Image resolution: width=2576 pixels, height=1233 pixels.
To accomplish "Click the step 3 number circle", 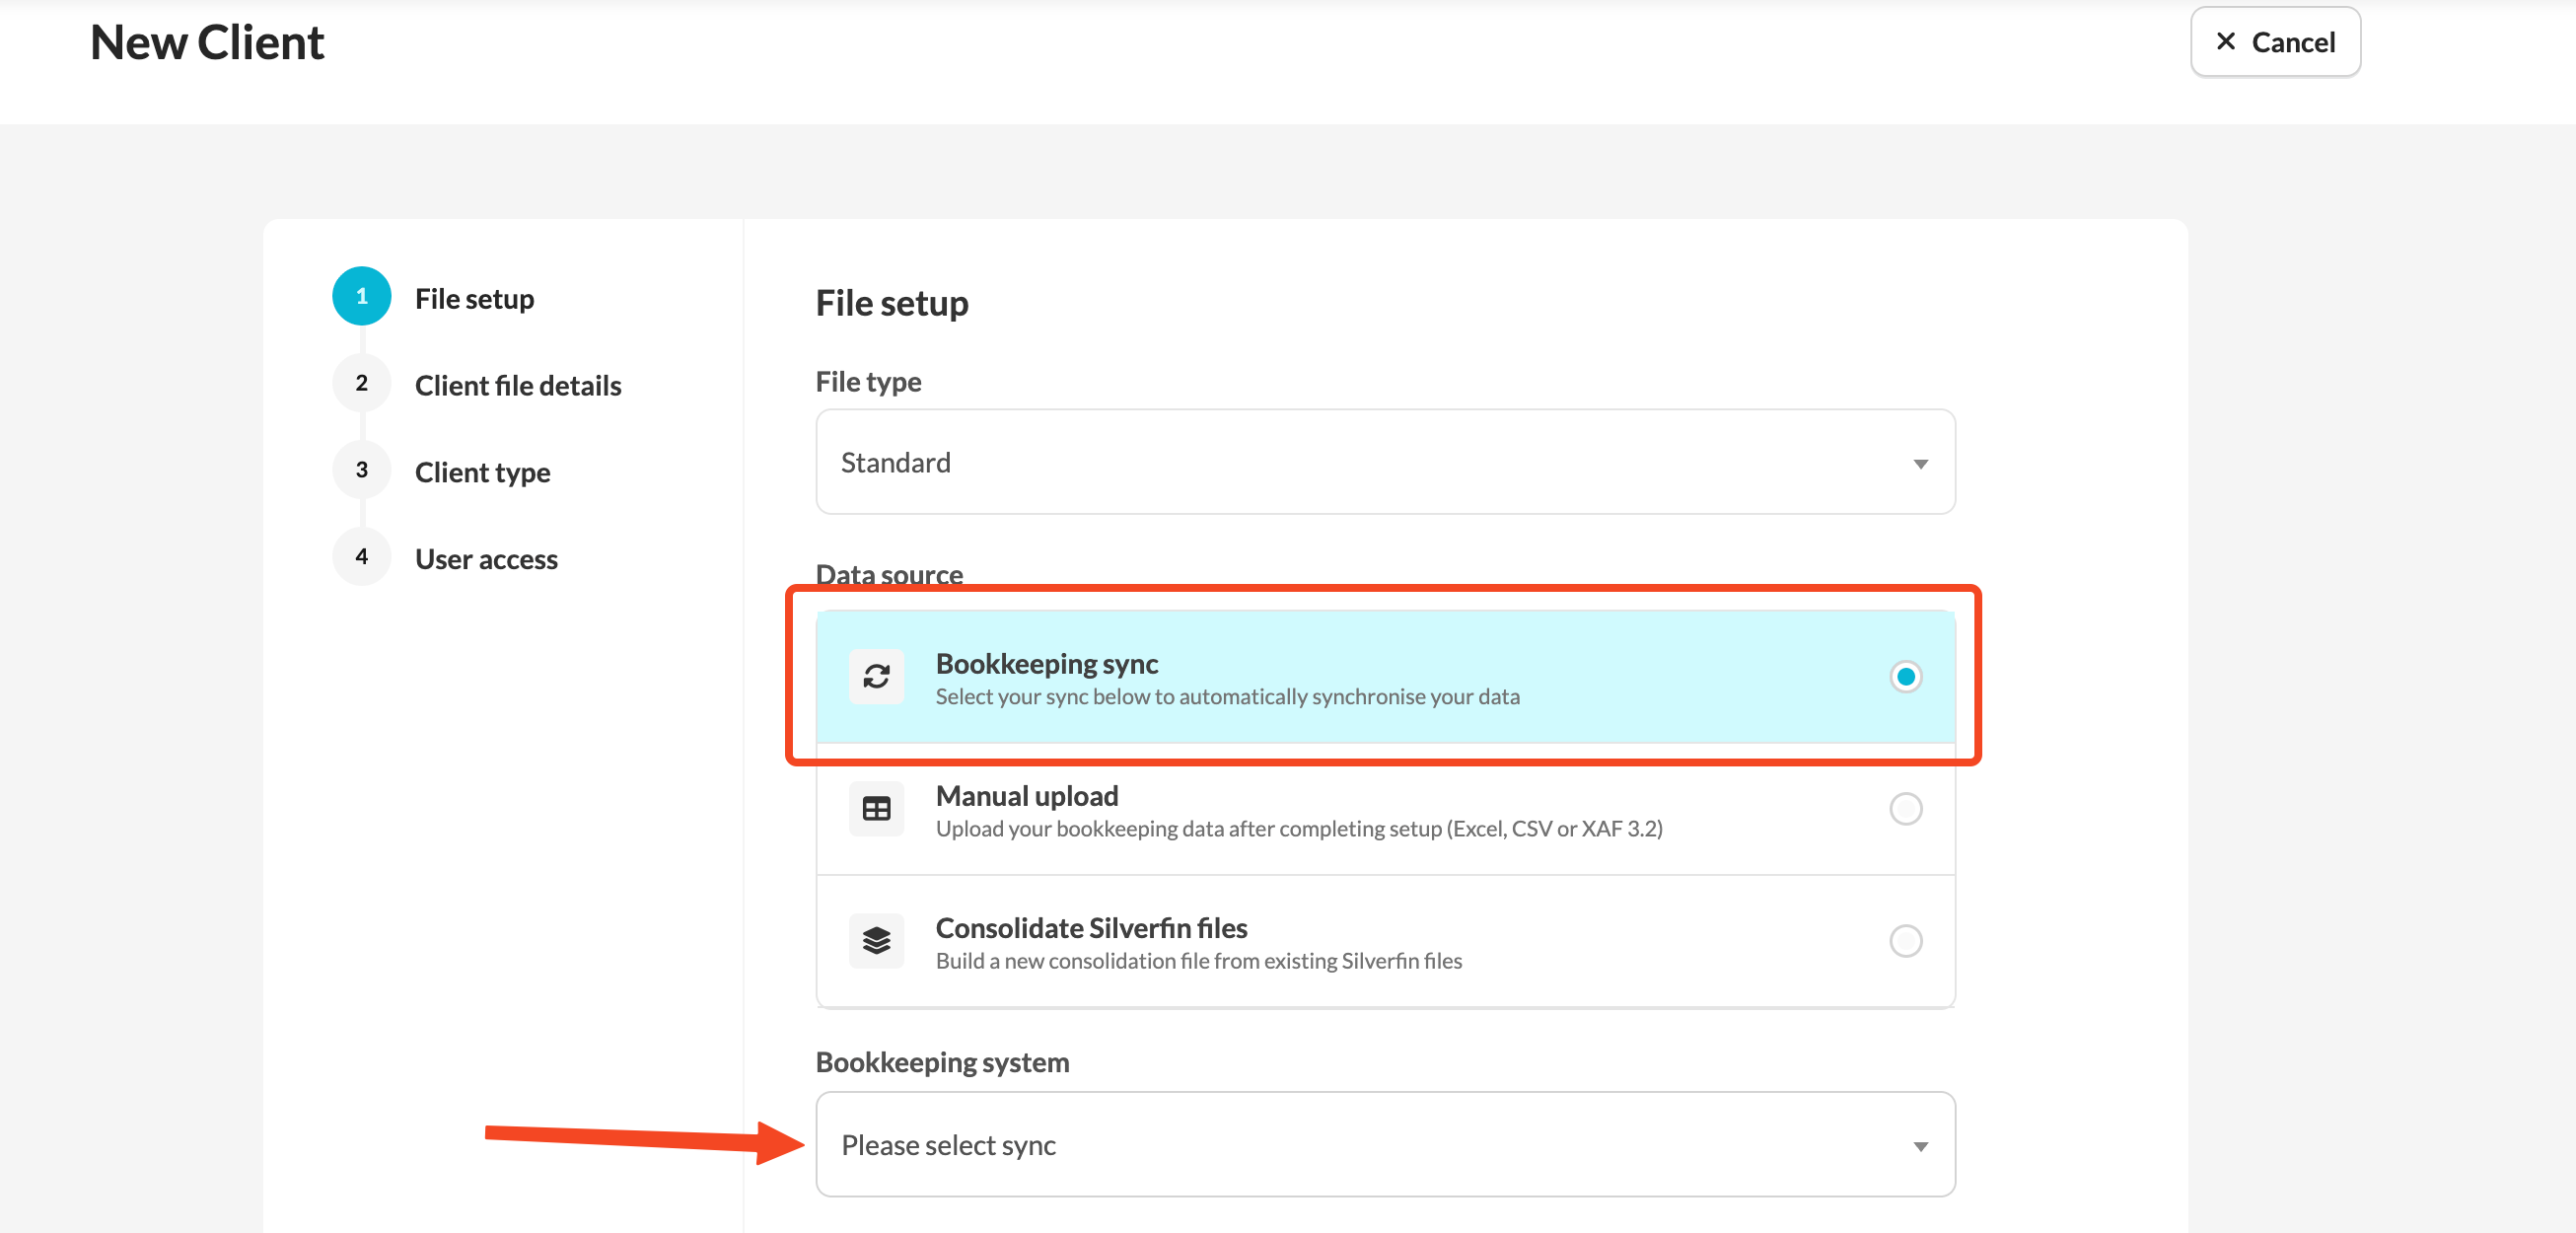I will (361, 470).
